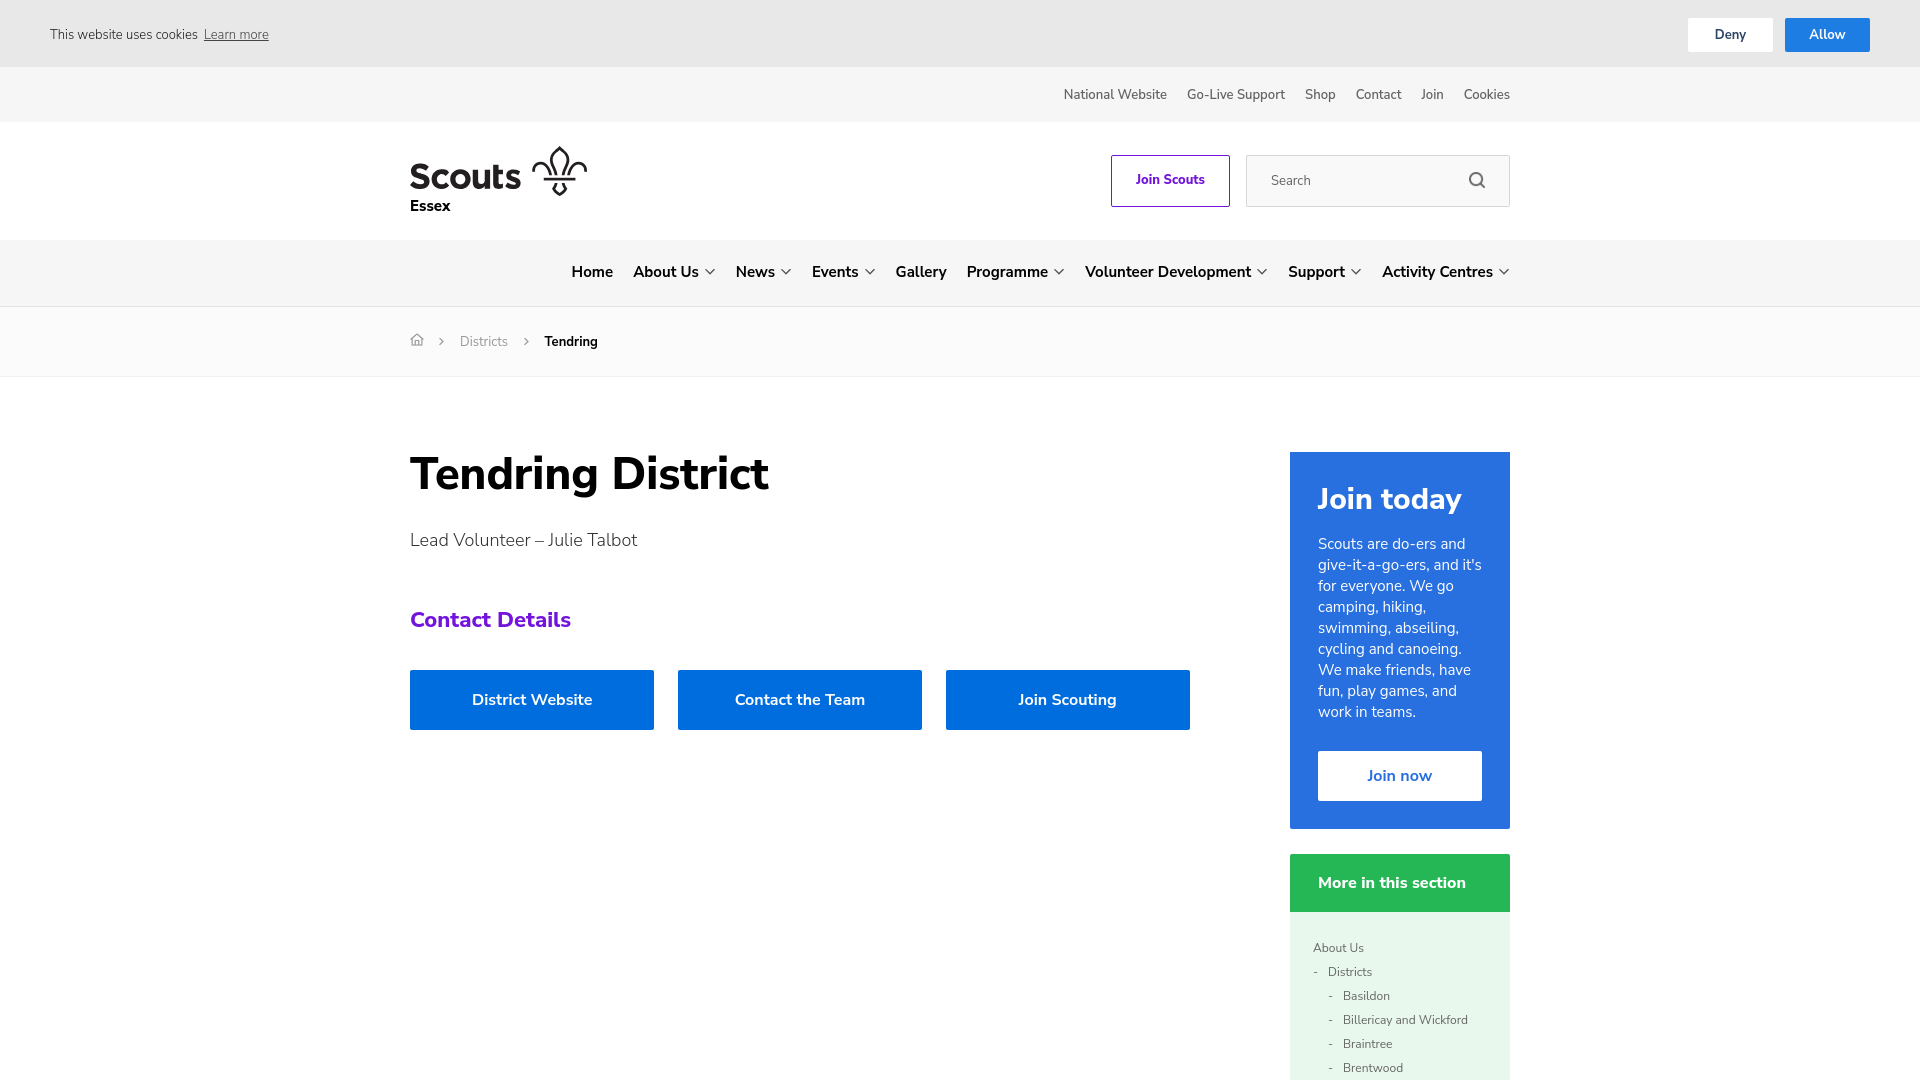Open the Contact top link
The height and width of the screenshot is (1080, 1920).
(1378, 95)
